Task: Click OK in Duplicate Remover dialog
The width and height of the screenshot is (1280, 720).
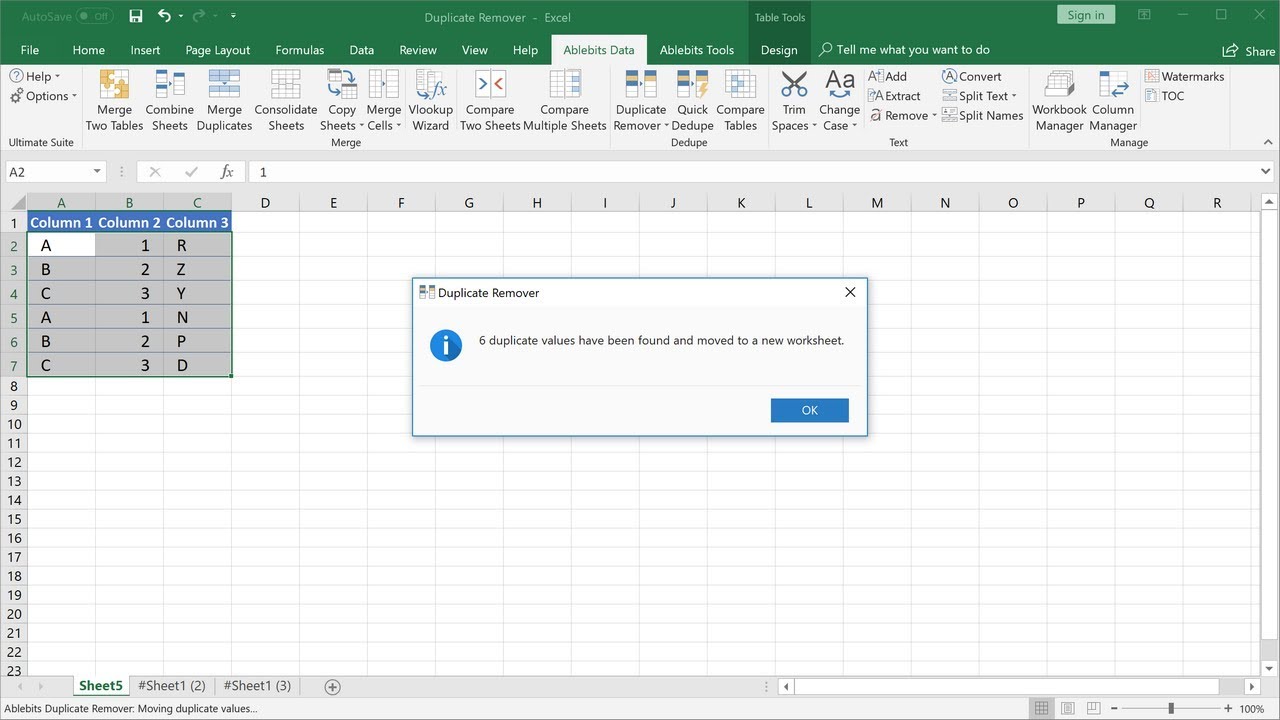Action: [810, 410]
